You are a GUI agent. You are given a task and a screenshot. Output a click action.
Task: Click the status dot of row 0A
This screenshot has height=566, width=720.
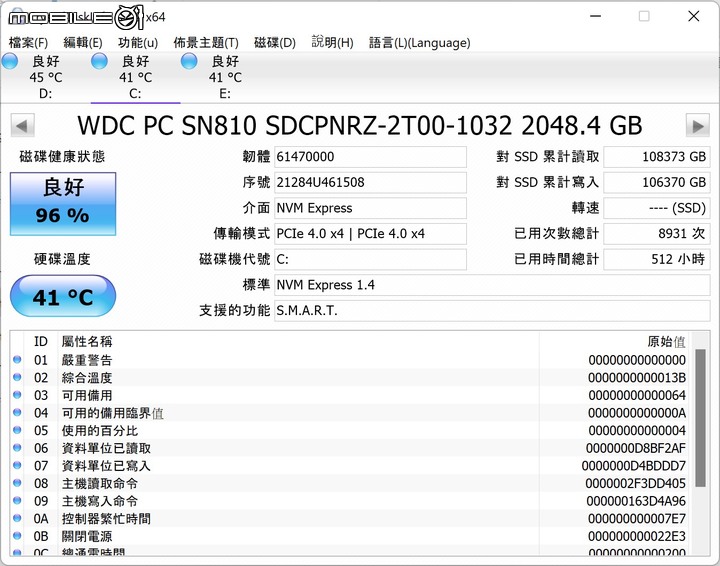[x=17, y=518]
